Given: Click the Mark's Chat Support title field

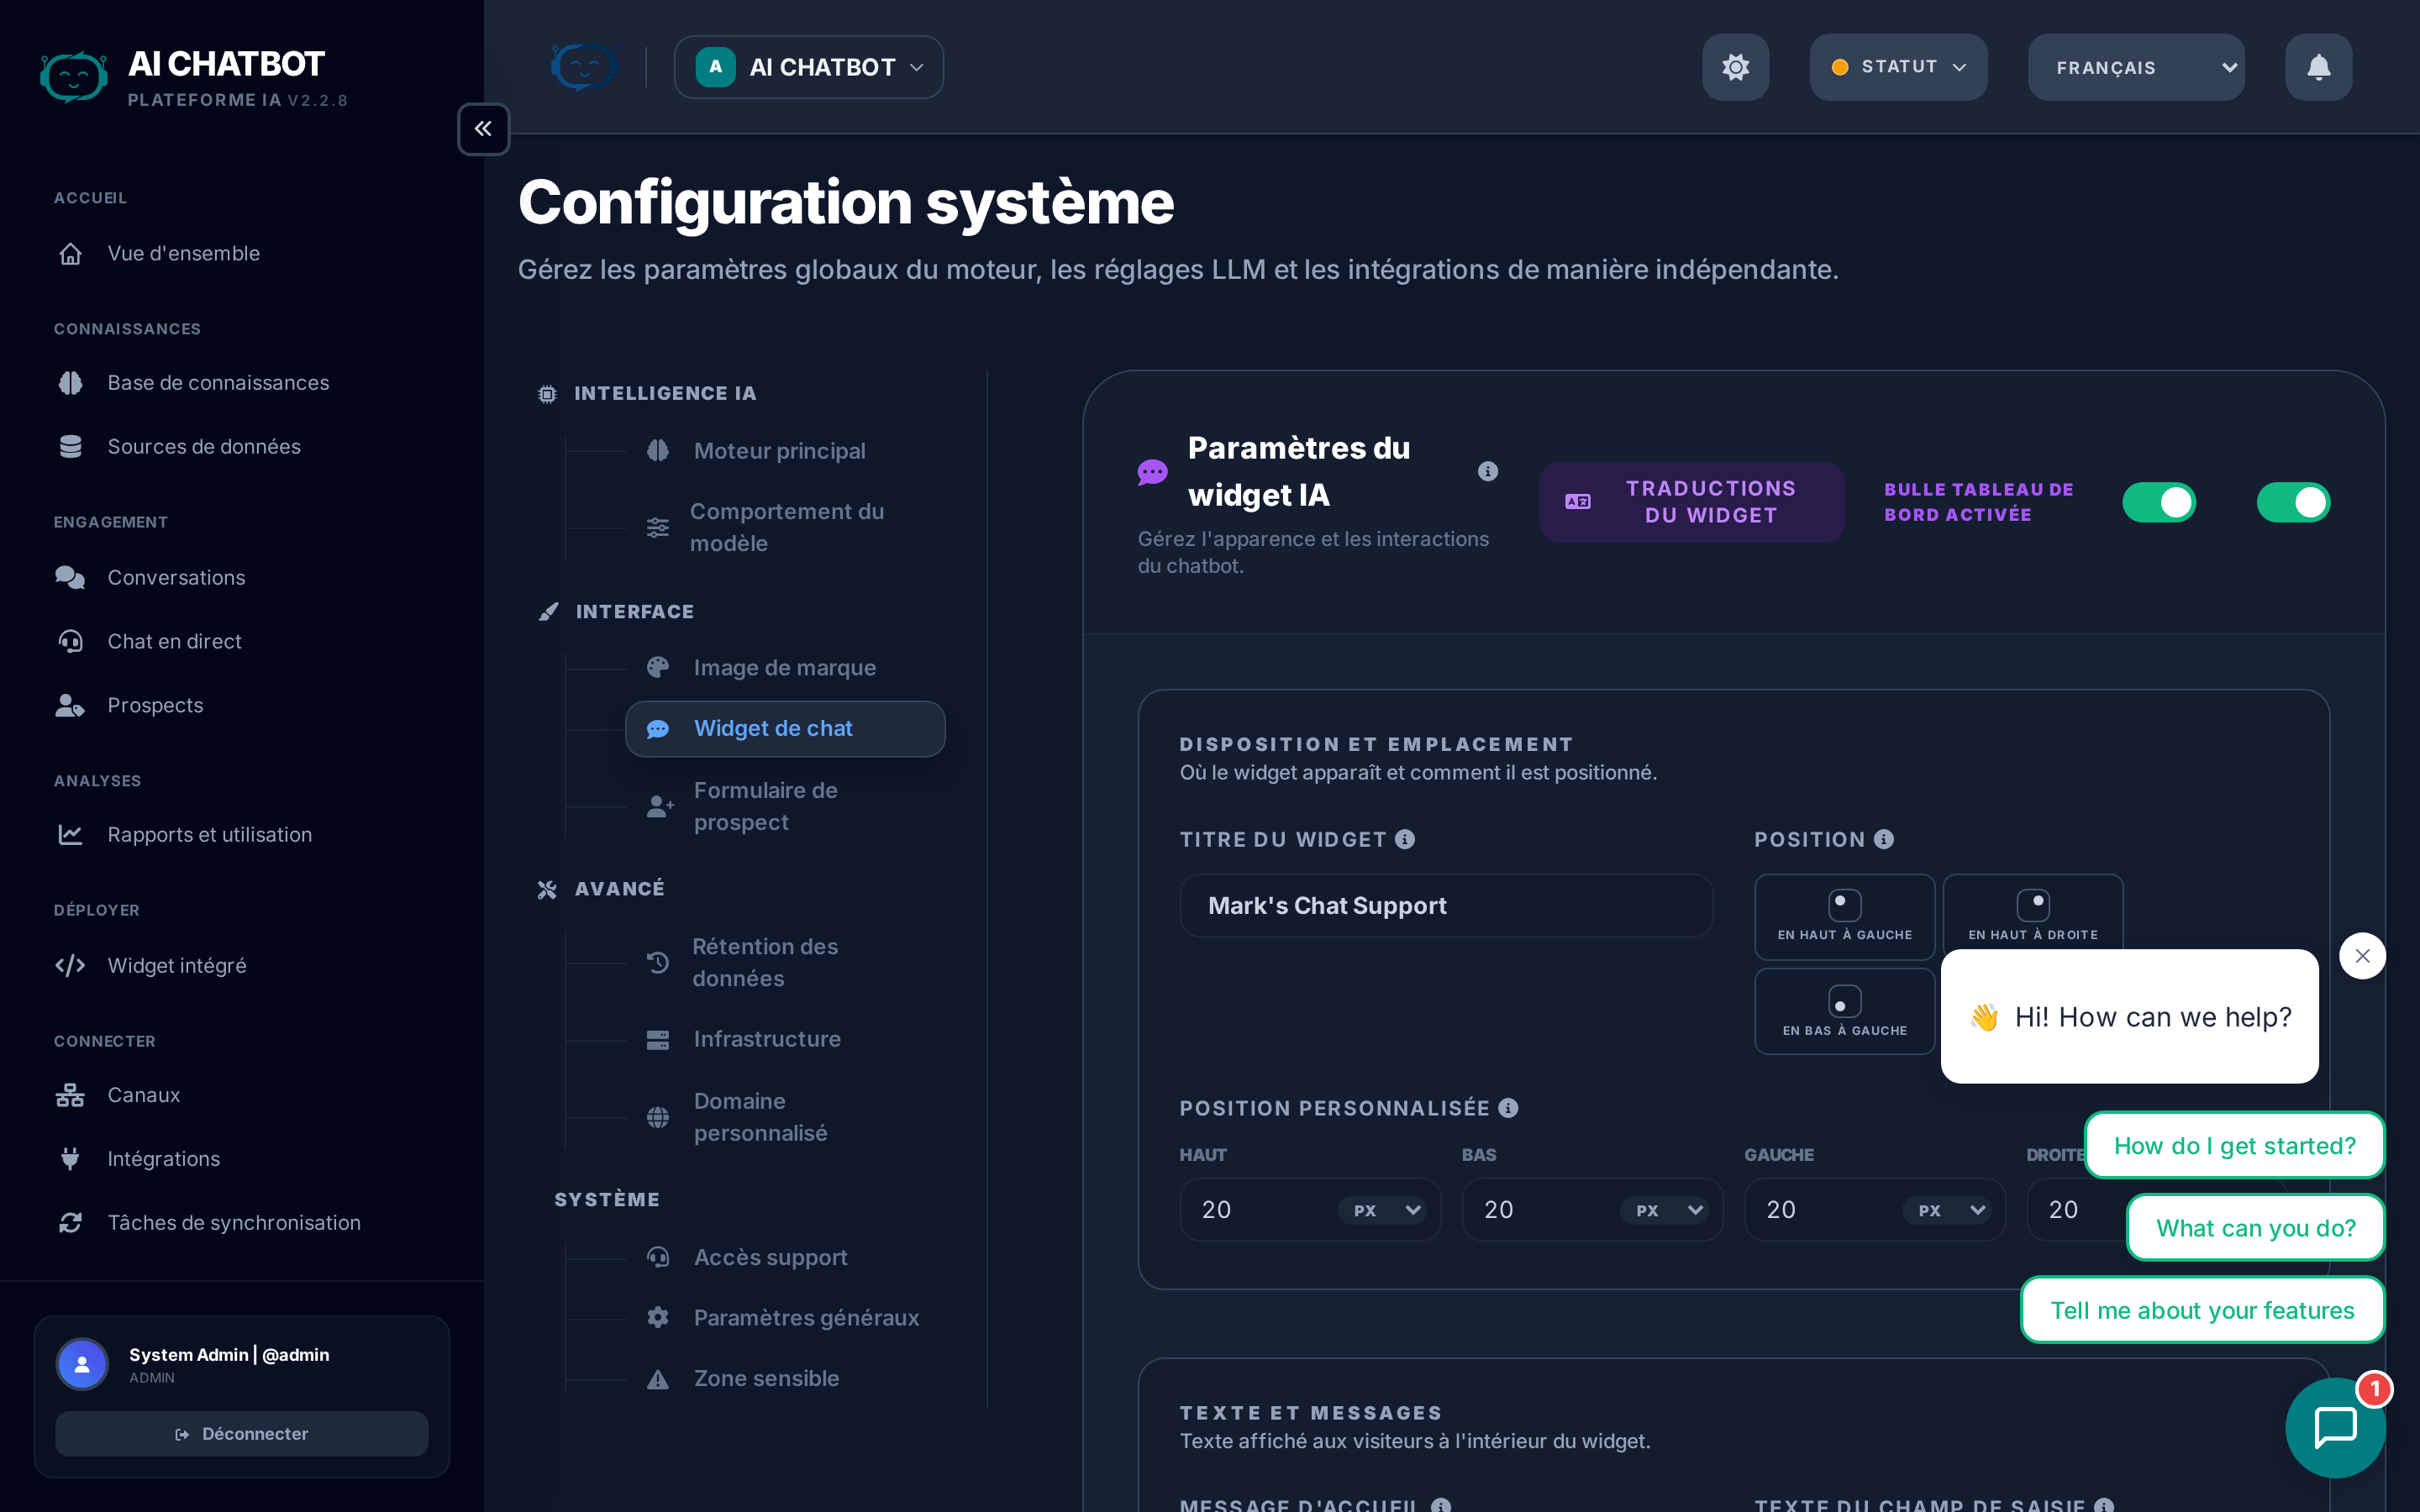Looking at the screenshot, I should (x=1447, y=905).
